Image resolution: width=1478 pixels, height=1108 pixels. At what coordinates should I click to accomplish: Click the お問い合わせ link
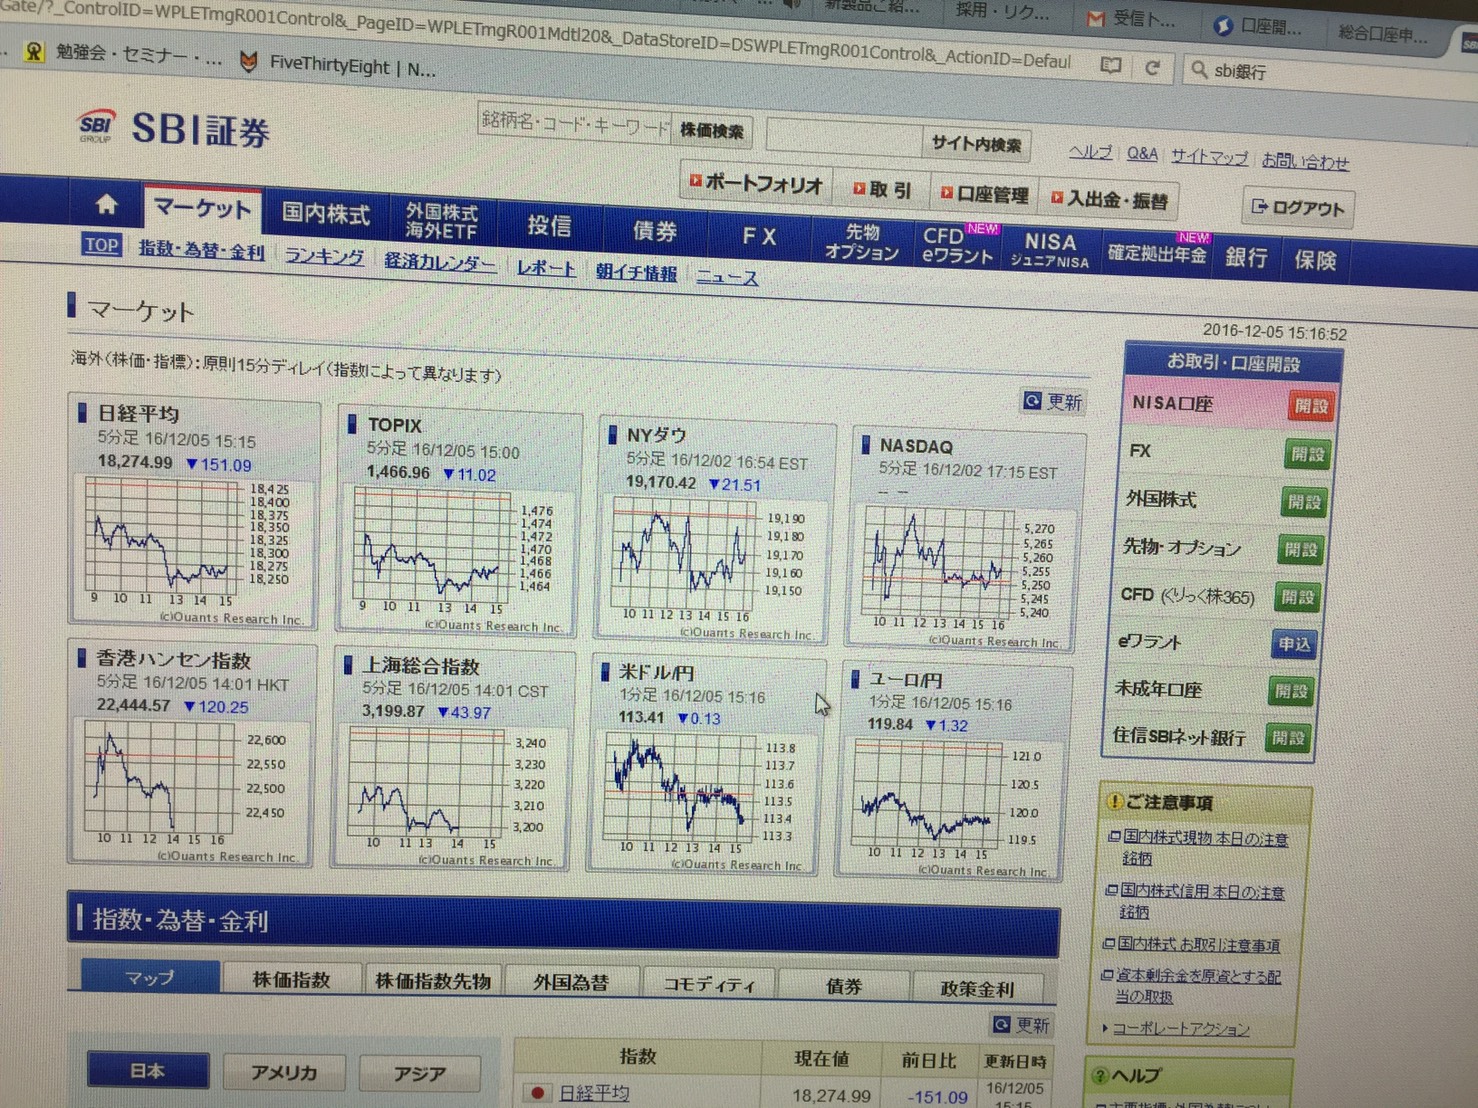[x=1305, y=161]
